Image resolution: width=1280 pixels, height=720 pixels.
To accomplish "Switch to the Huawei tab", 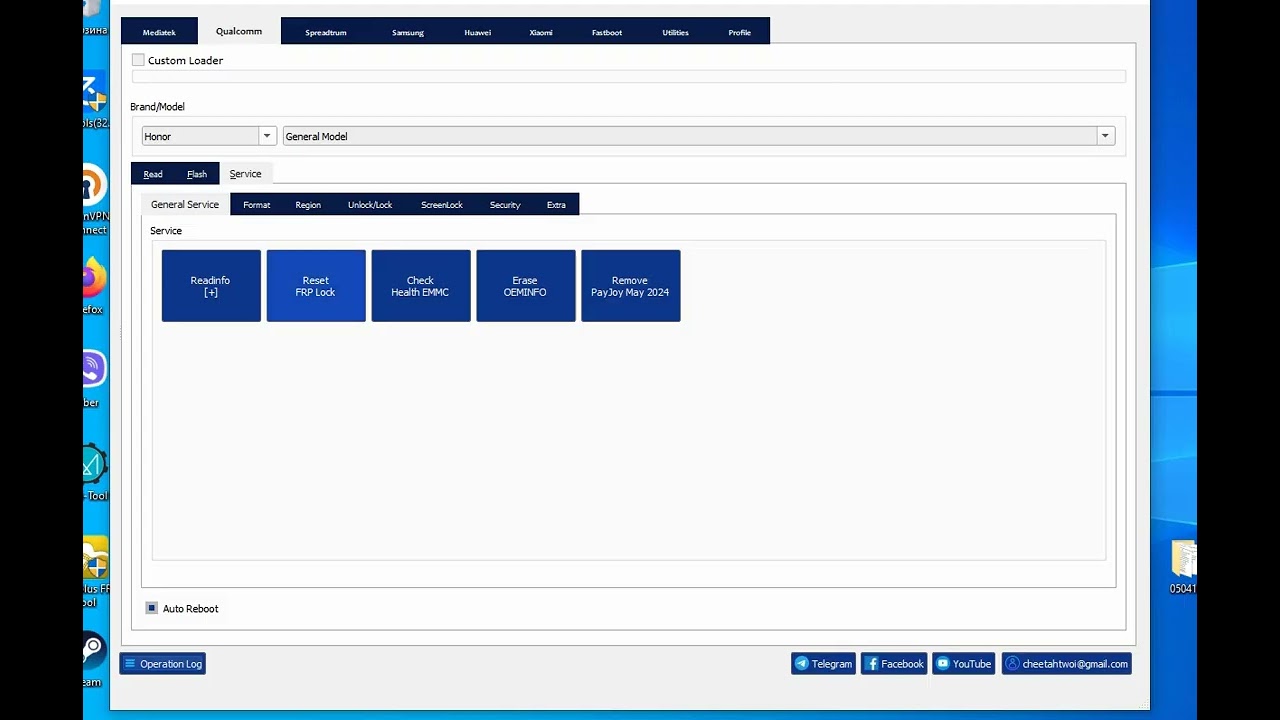I will 478,32.
